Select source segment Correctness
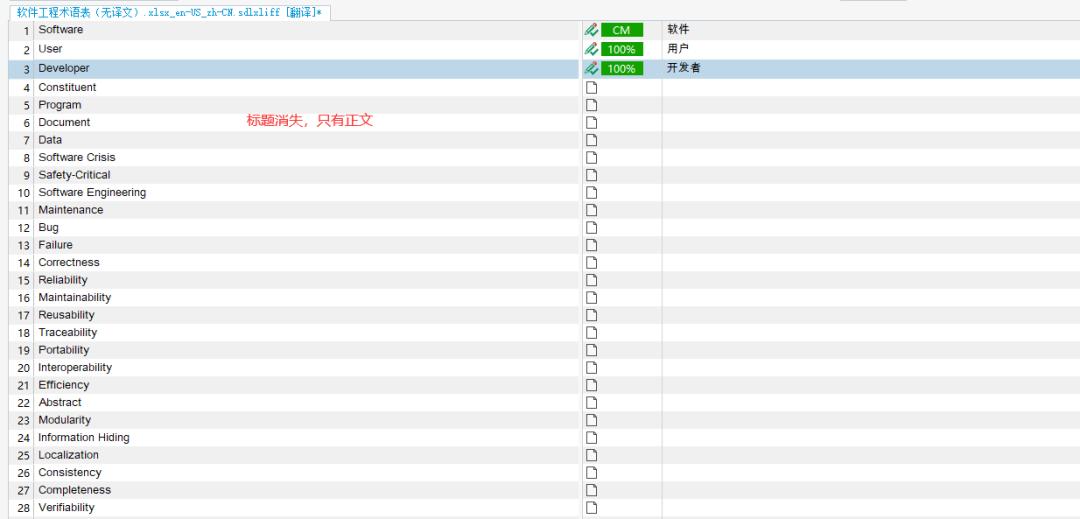This screenshot has height=519, width=1080. [69, 262]
